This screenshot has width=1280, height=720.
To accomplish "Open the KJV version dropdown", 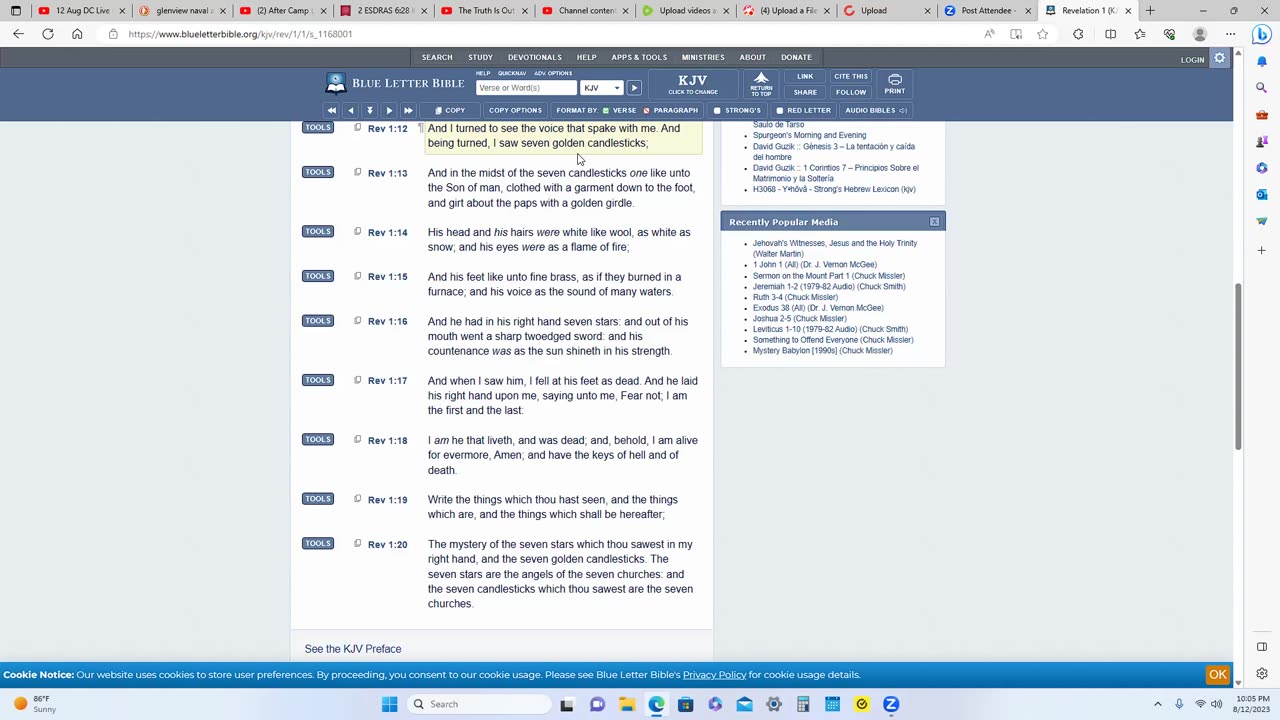I will pos(602,88).
